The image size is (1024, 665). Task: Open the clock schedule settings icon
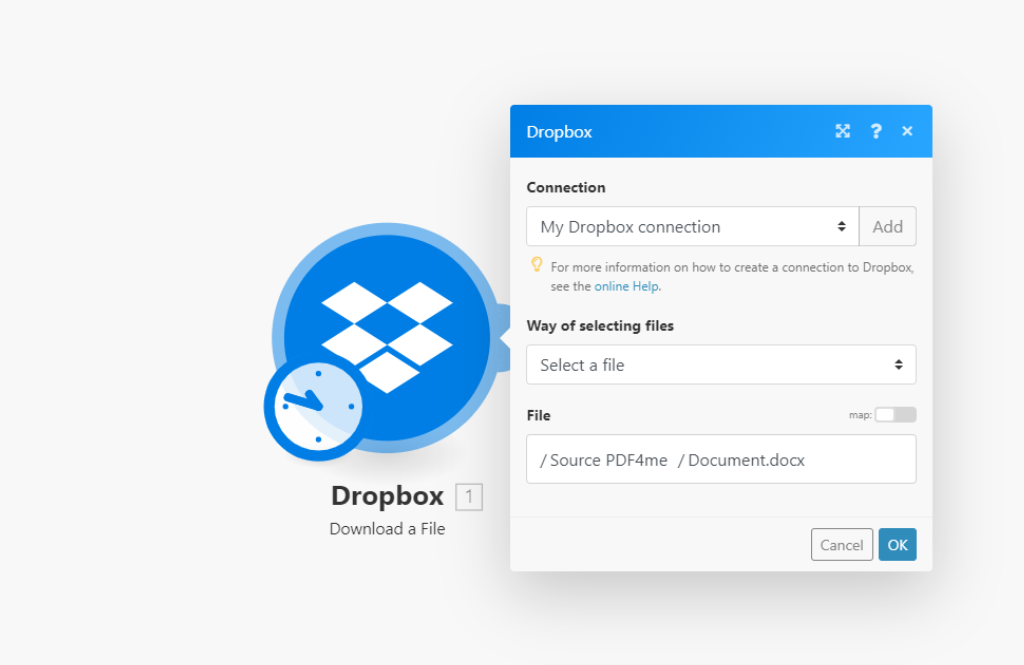tap(311, 410)
